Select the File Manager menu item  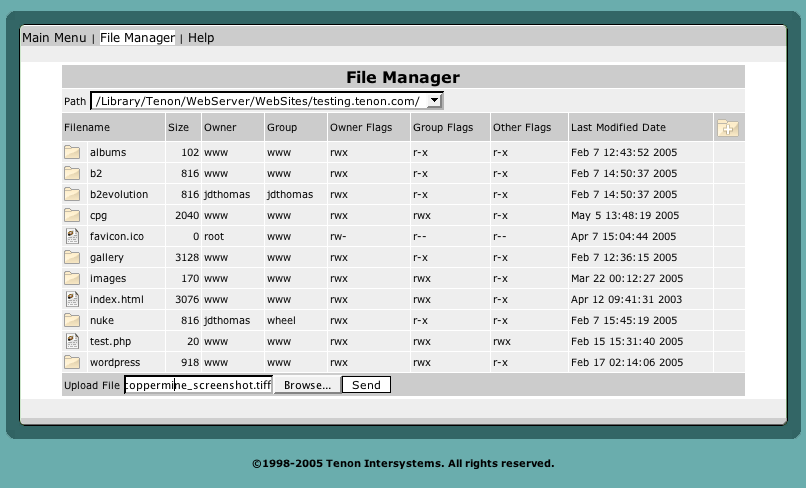137,38
